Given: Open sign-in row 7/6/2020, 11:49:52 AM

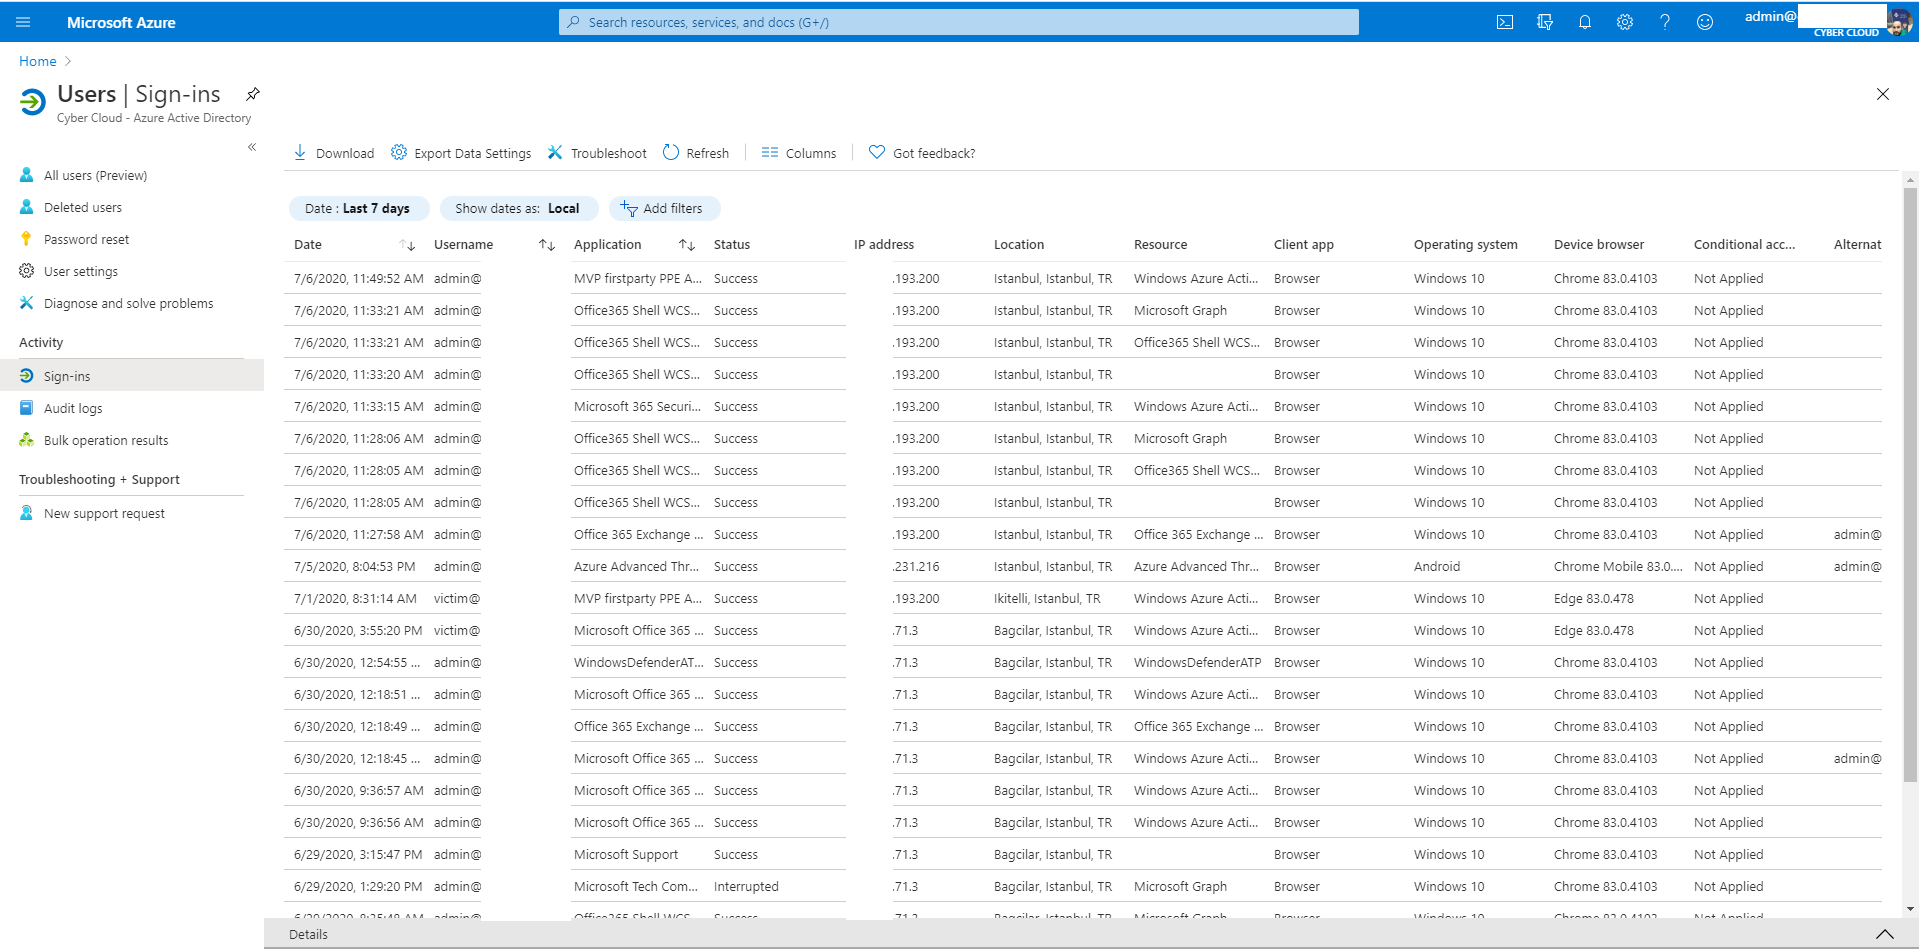Looking at the screenshot, I should [x=1083, y=278].
